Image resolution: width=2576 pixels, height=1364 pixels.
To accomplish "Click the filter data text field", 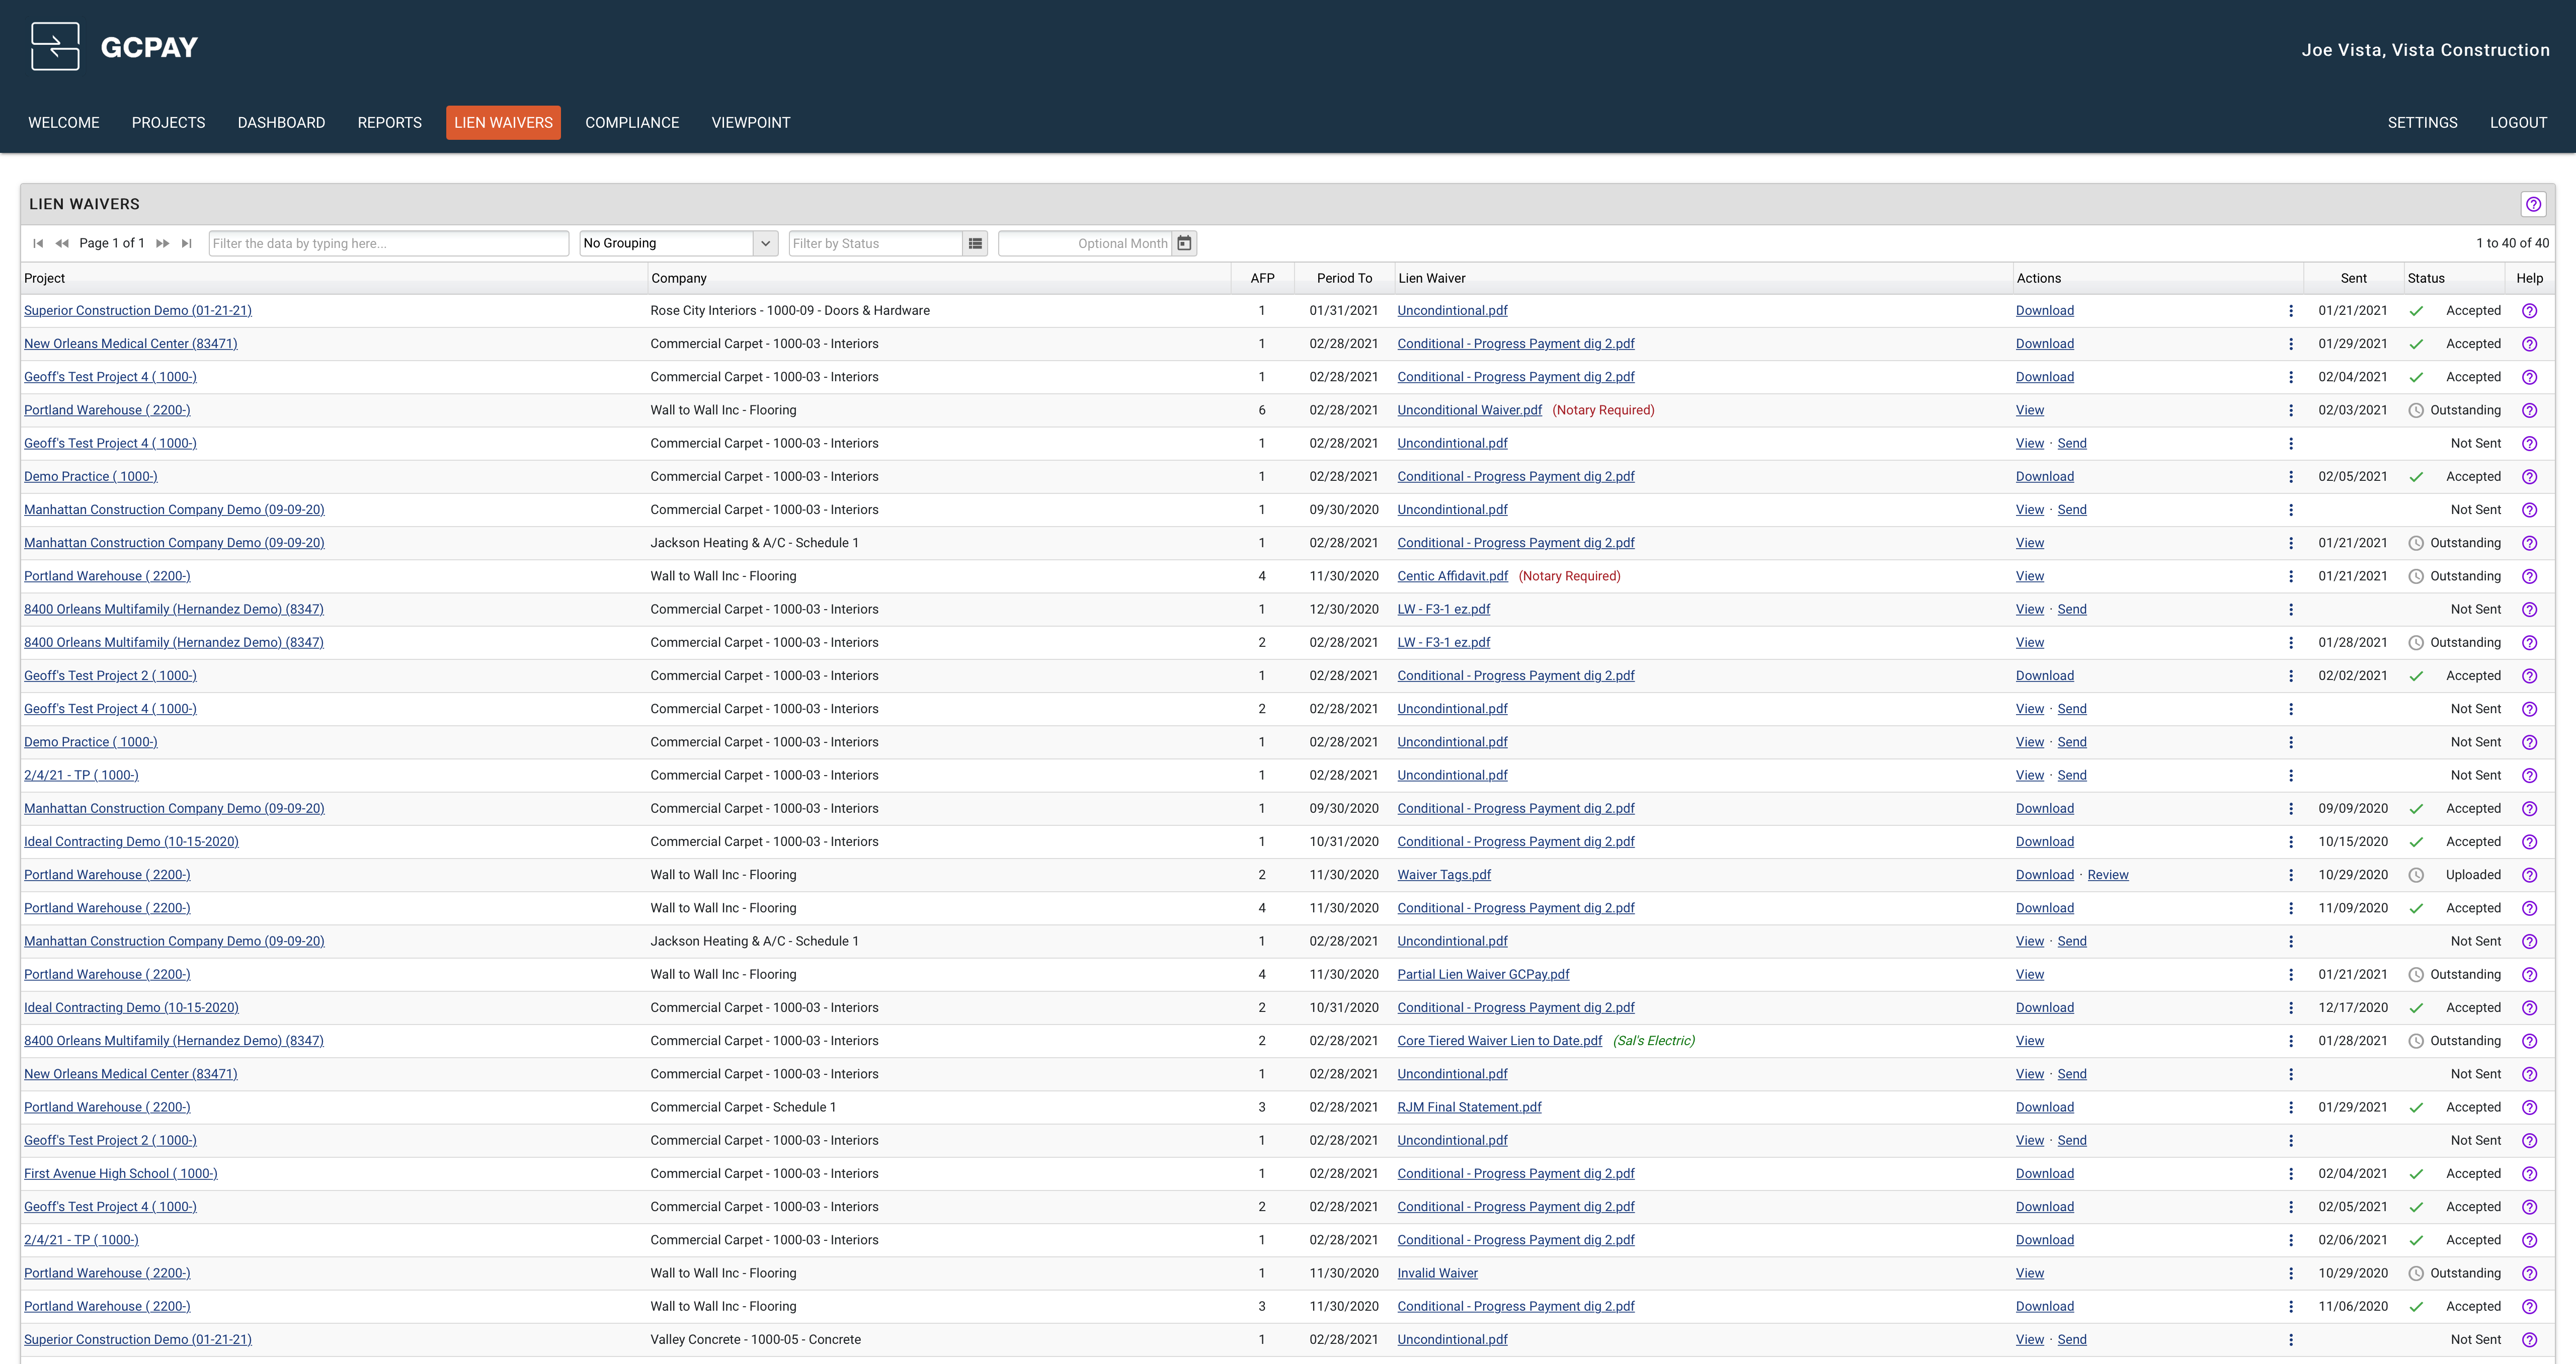I will tap(388, 243).
